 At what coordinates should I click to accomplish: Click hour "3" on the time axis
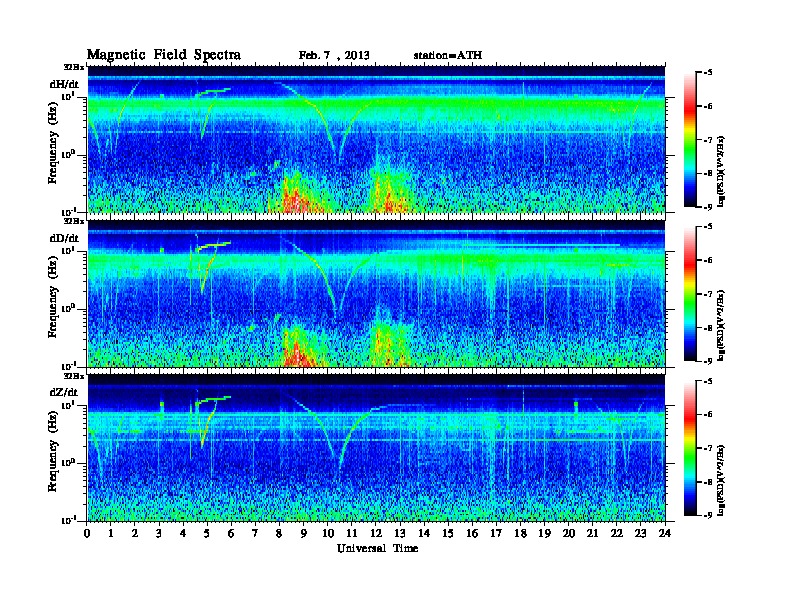point(159,533)
